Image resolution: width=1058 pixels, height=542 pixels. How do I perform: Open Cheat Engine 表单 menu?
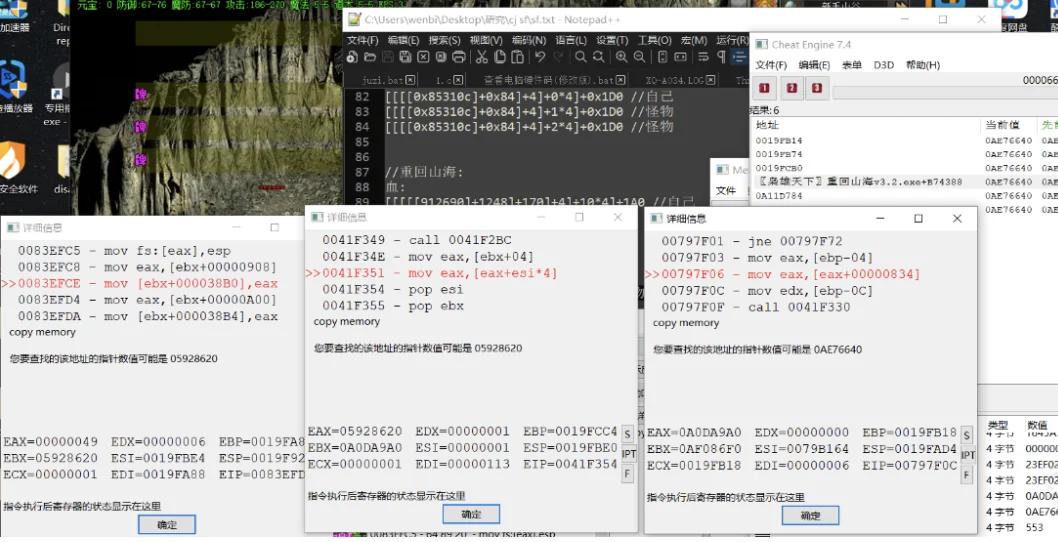coord(852,65)
